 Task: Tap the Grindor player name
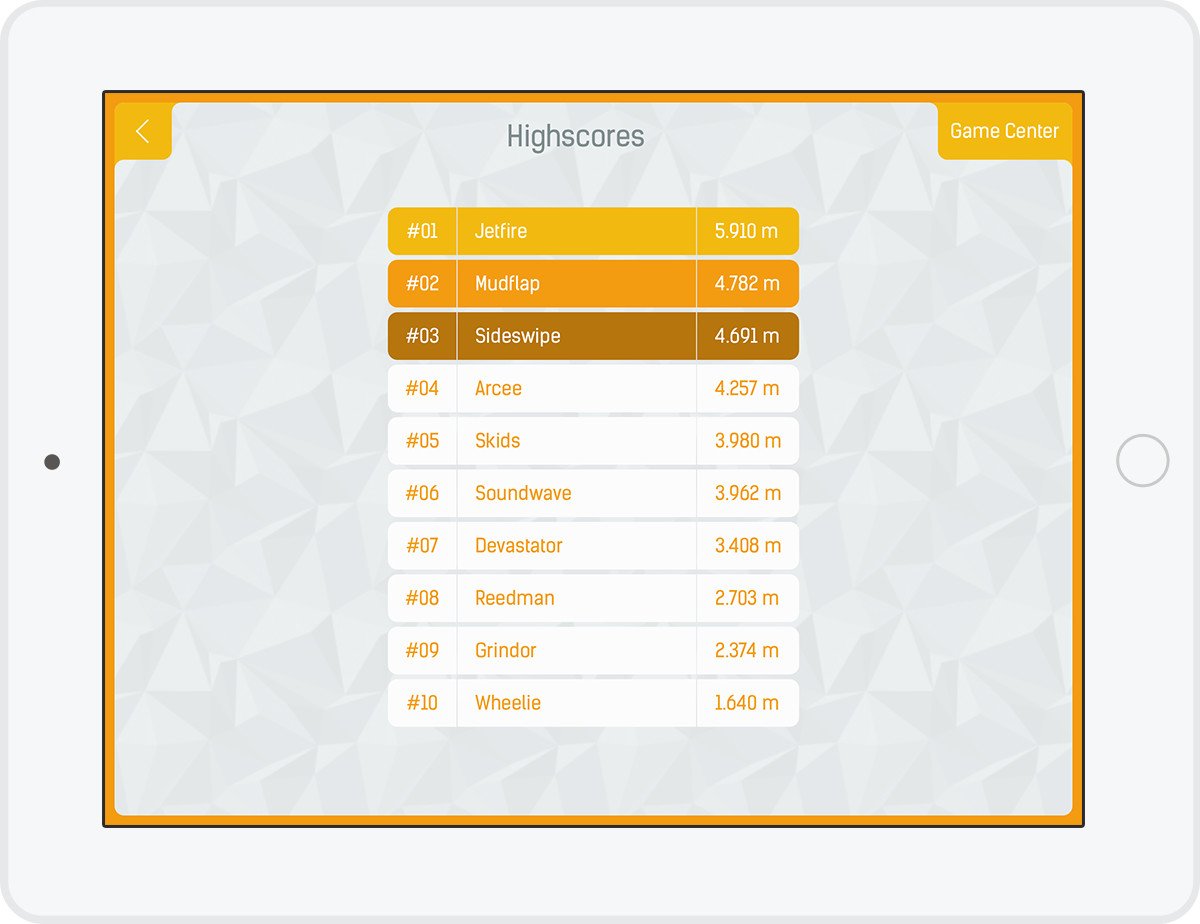[505, 651]
